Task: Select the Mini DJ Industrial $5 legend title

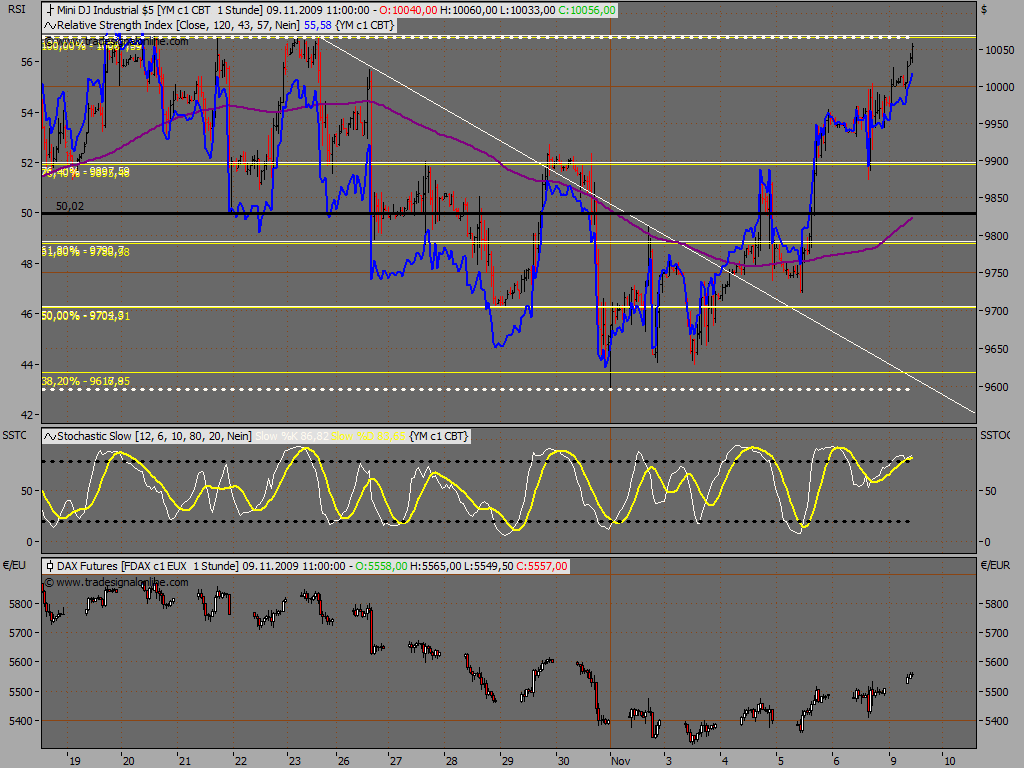Action: click(x=105, y=10)
